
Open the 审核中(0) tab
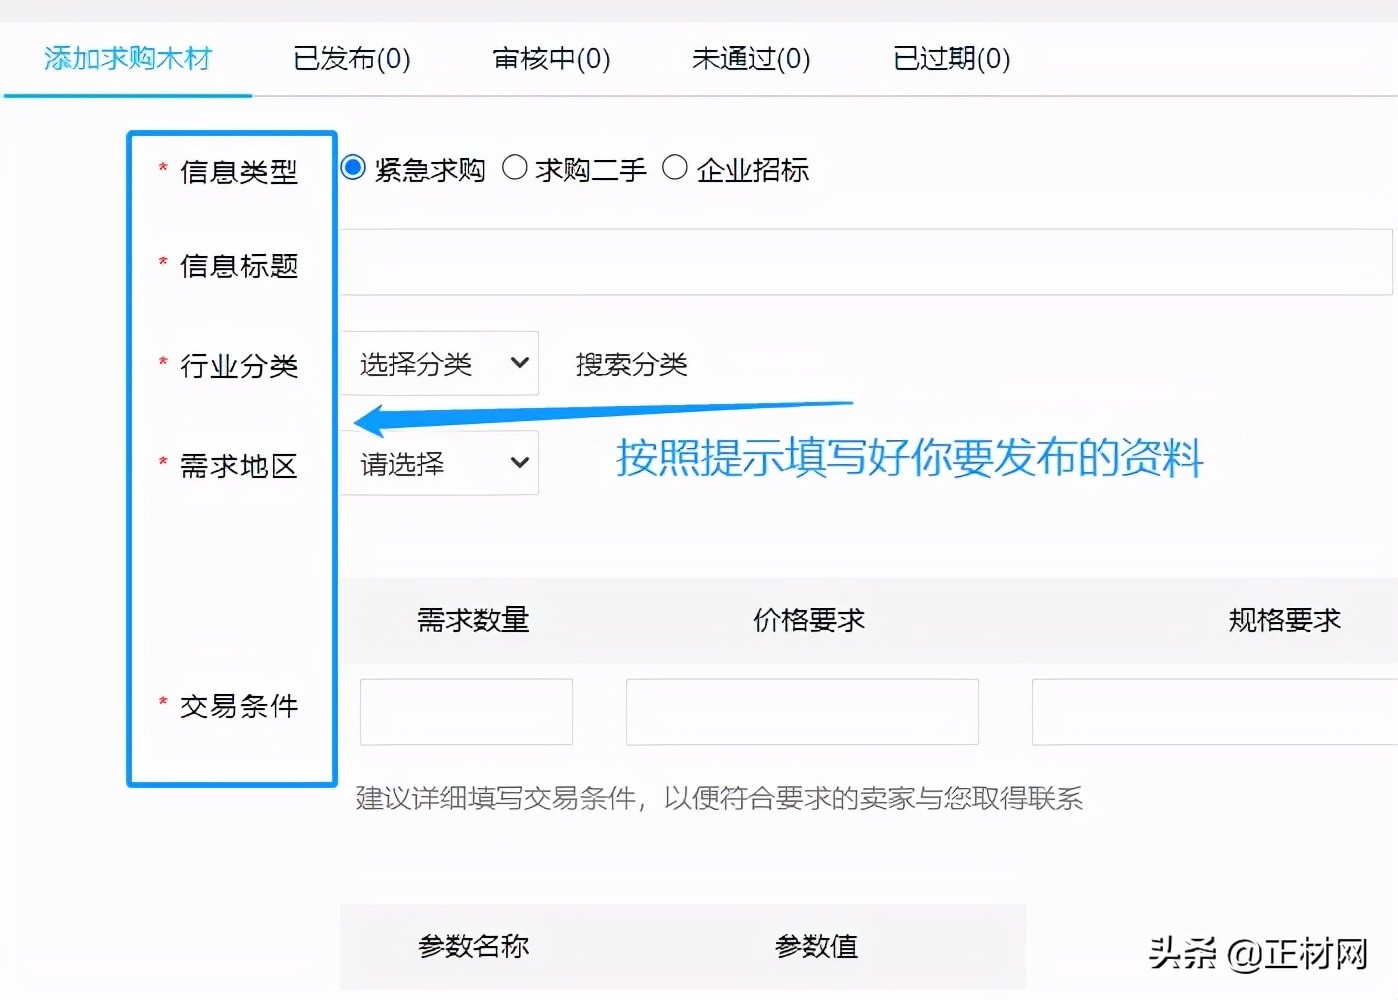coord(550,59)
